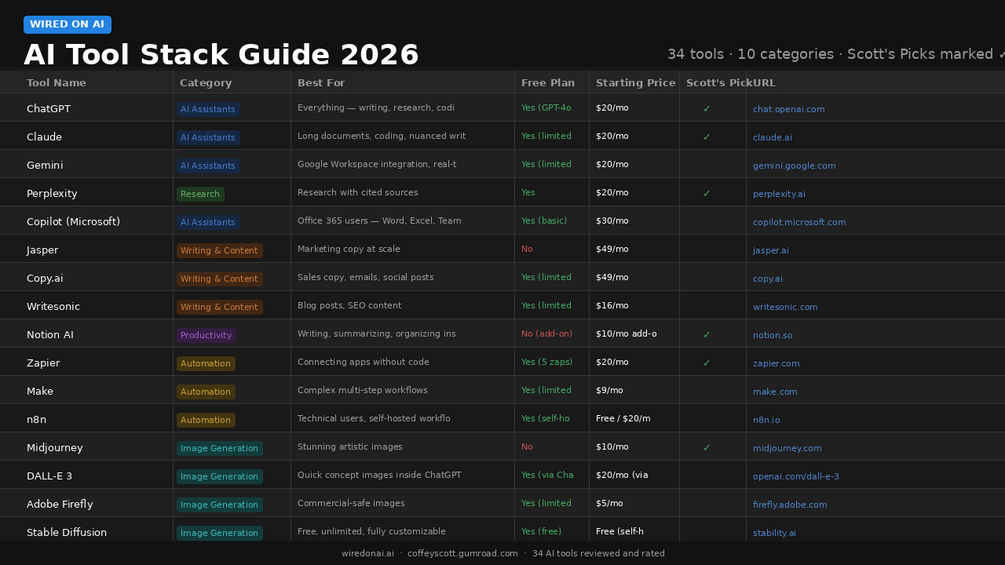The height and width of the screenshot is (565, 1005).
Task: Open the perplexity.ai link
Action: (x=779, y=193)
